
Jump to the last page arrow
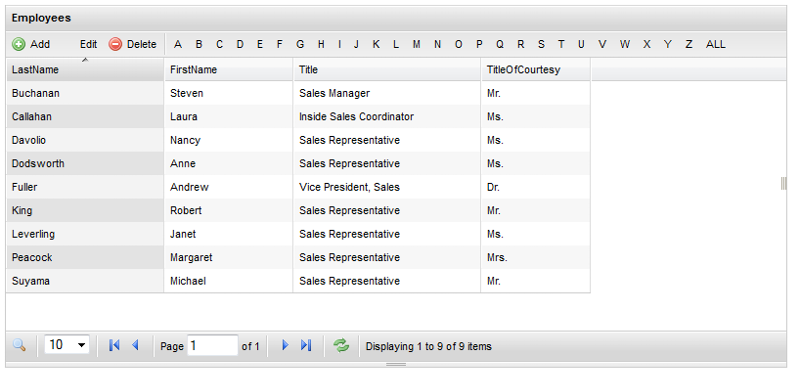[306, 345]
